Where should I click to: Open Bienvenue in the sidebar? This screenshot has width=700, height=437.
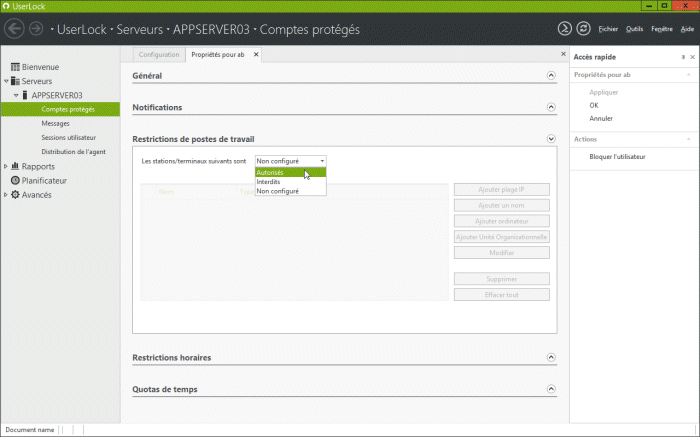tap(40, 67)
